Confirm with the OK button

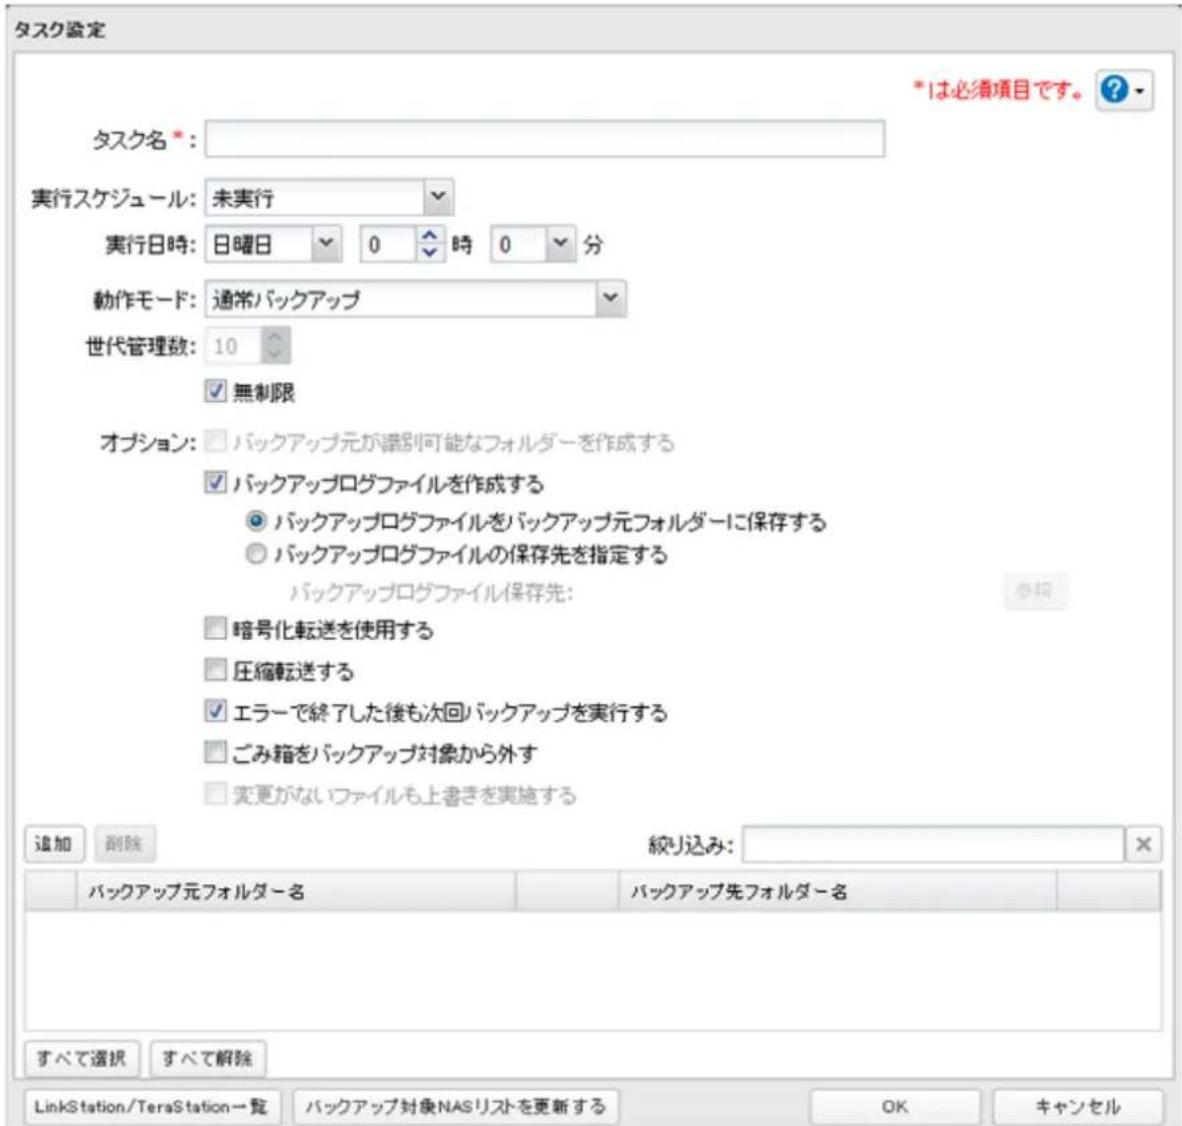click(x=895, y=1107)
